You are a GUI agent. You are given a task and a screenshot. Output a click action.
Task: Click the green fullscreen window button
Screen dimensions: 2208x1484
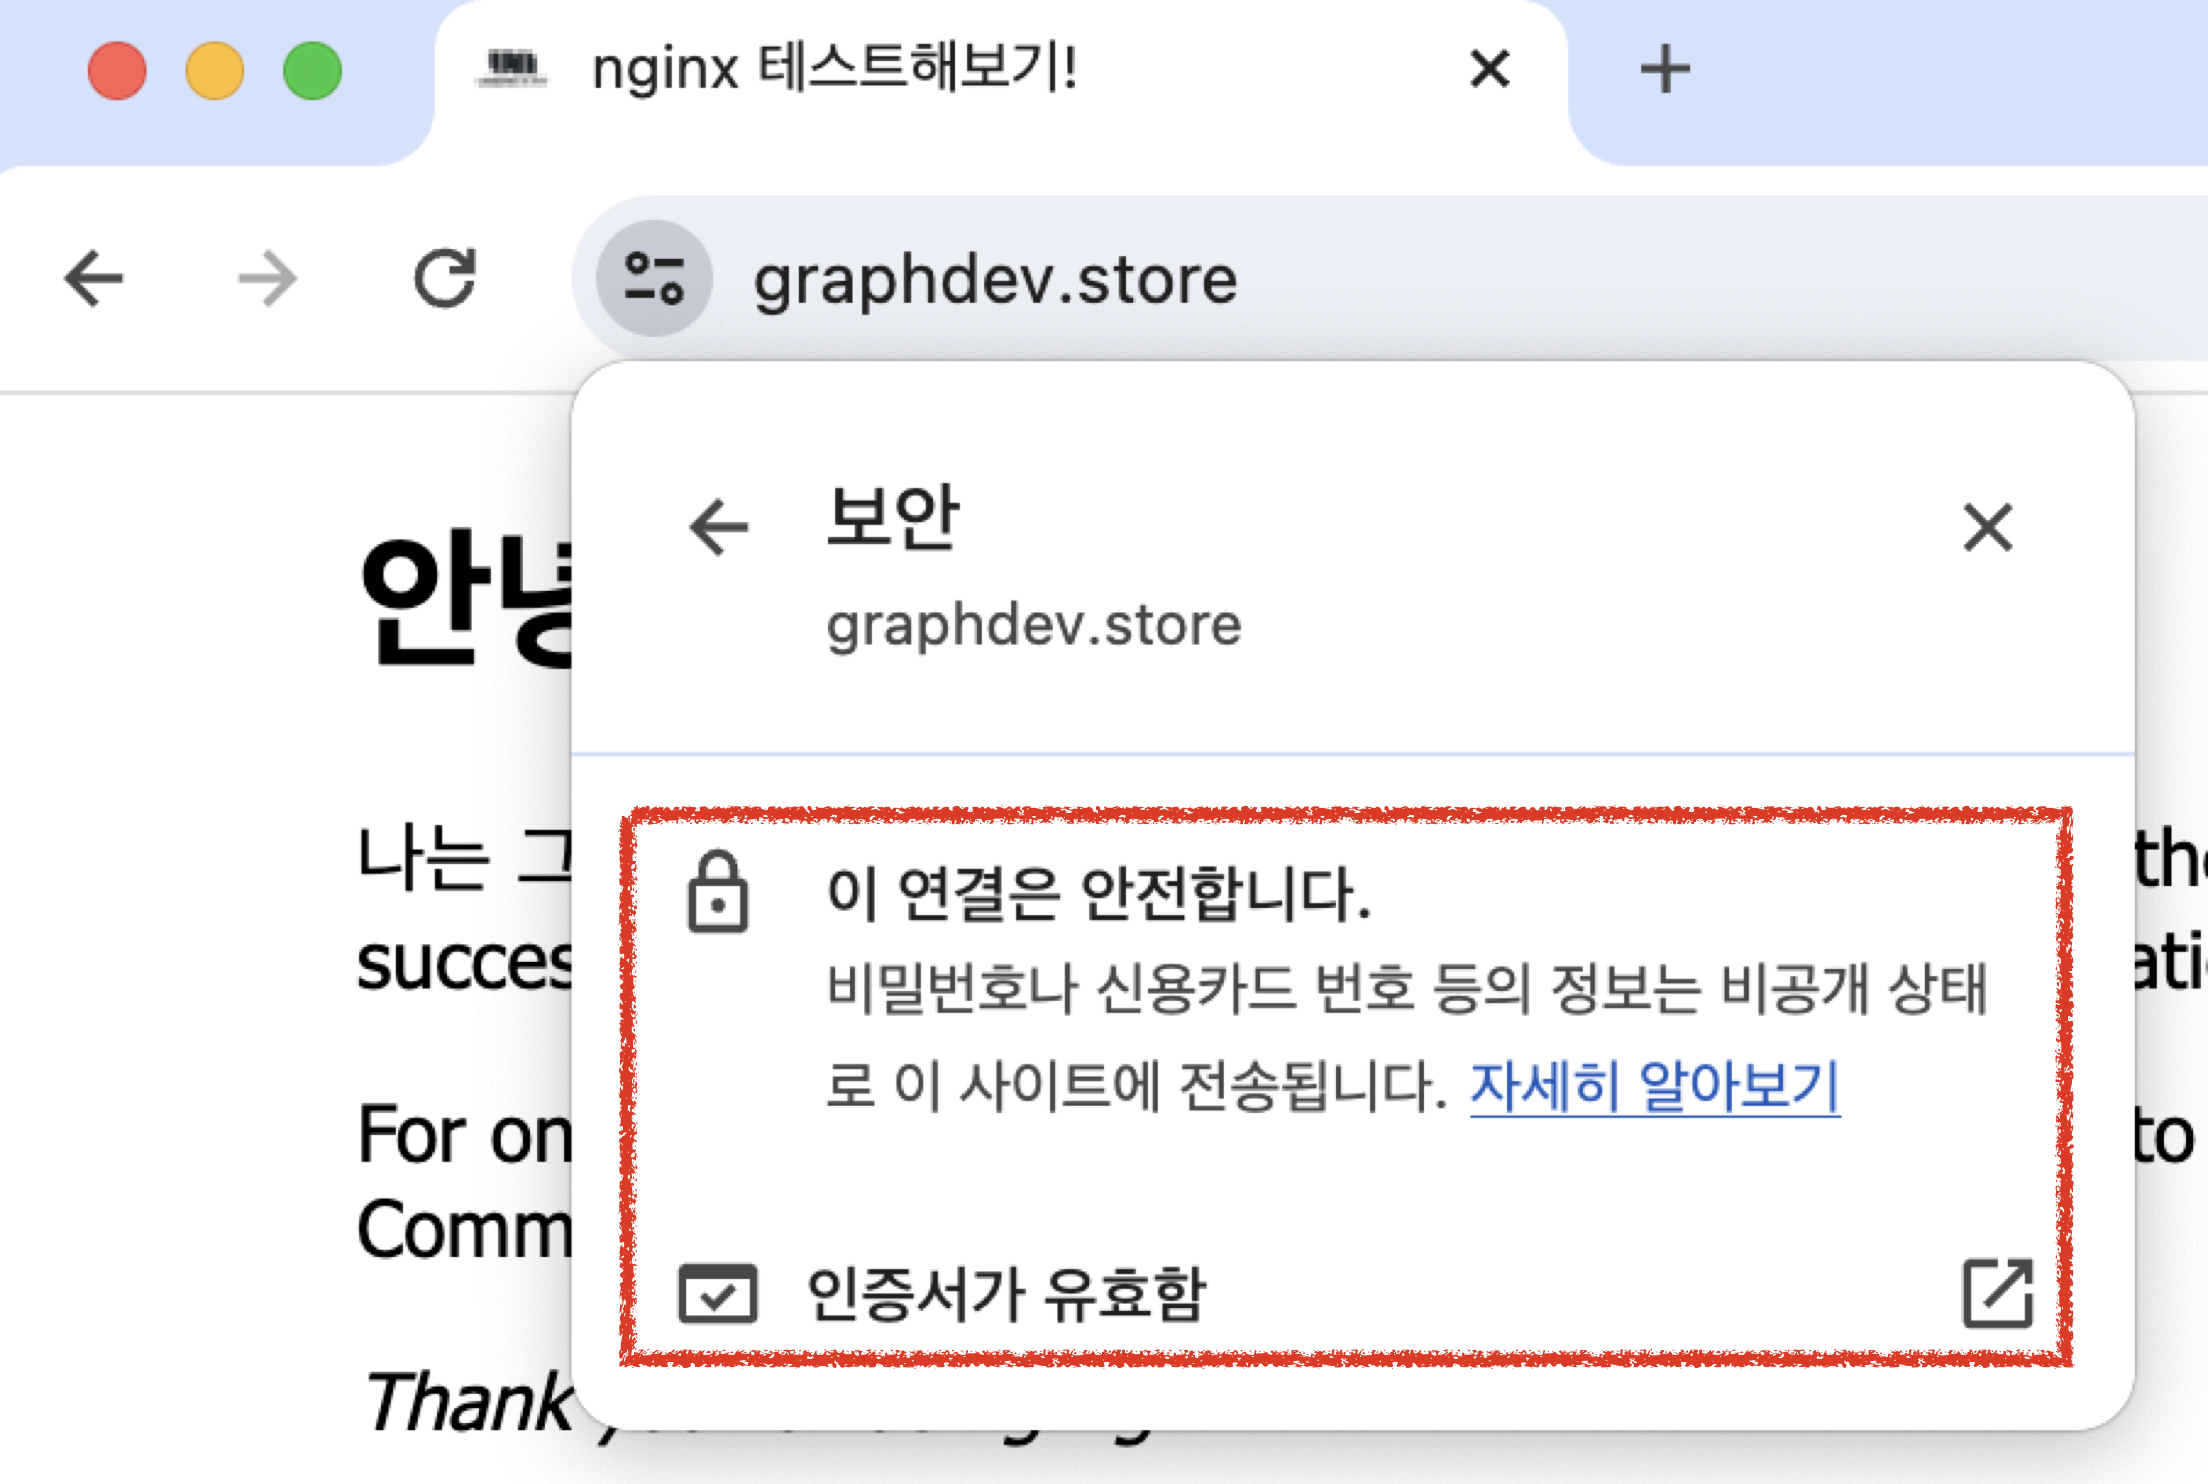pos(312,71)
